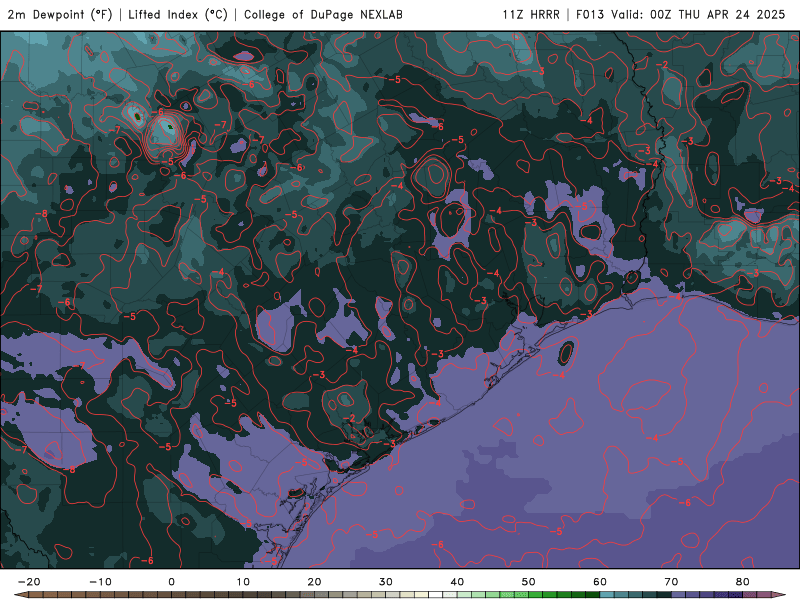Select the "Valid: 00Z THU APR 24 2025" text
800x600 pixels.
[x=698, y=14]
